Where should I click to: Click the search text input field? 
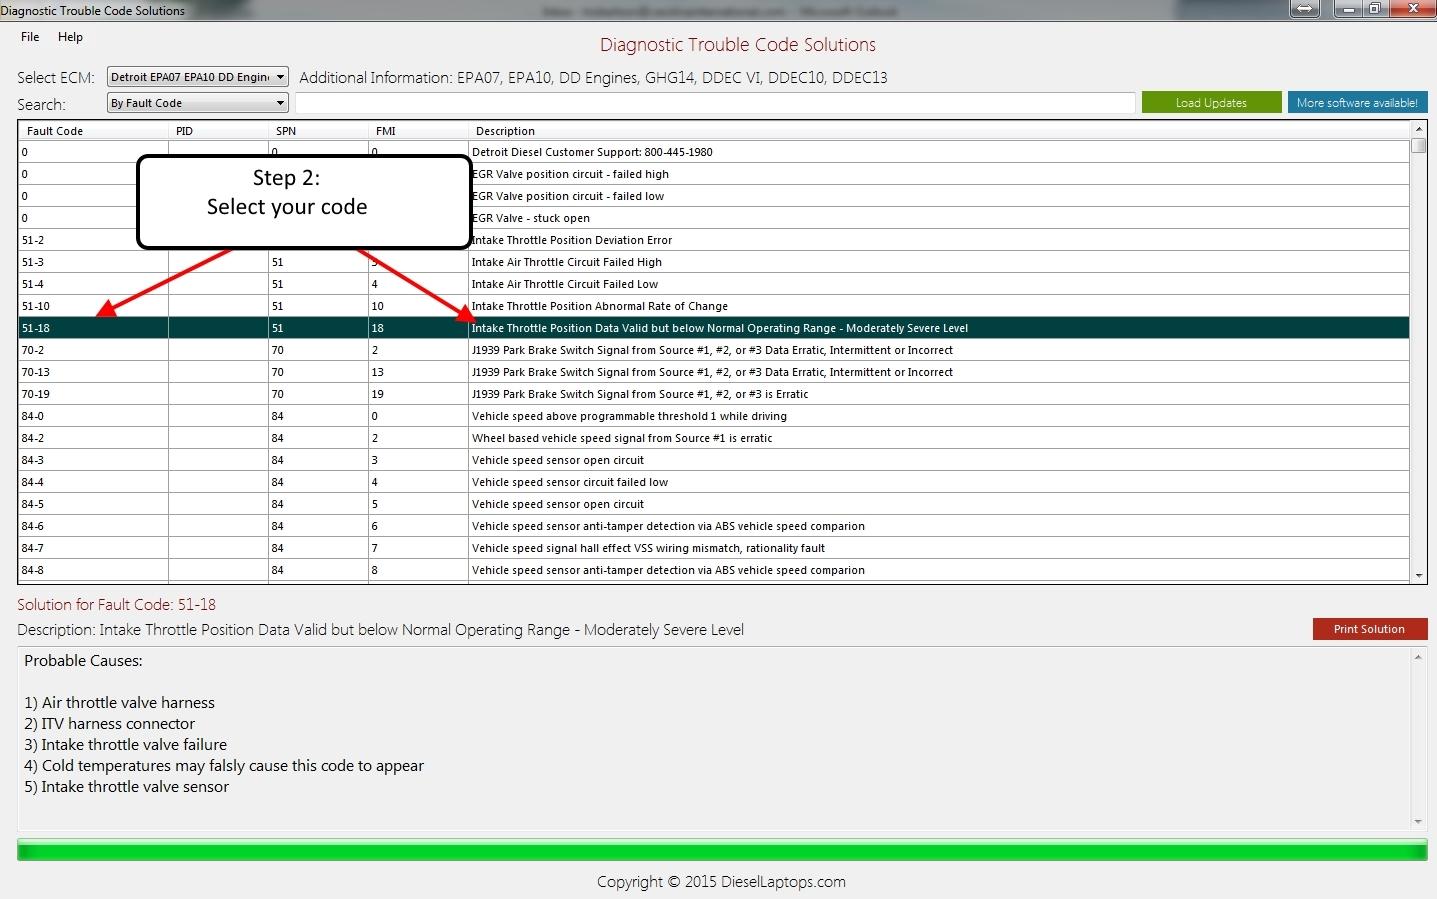coord(715,103)
